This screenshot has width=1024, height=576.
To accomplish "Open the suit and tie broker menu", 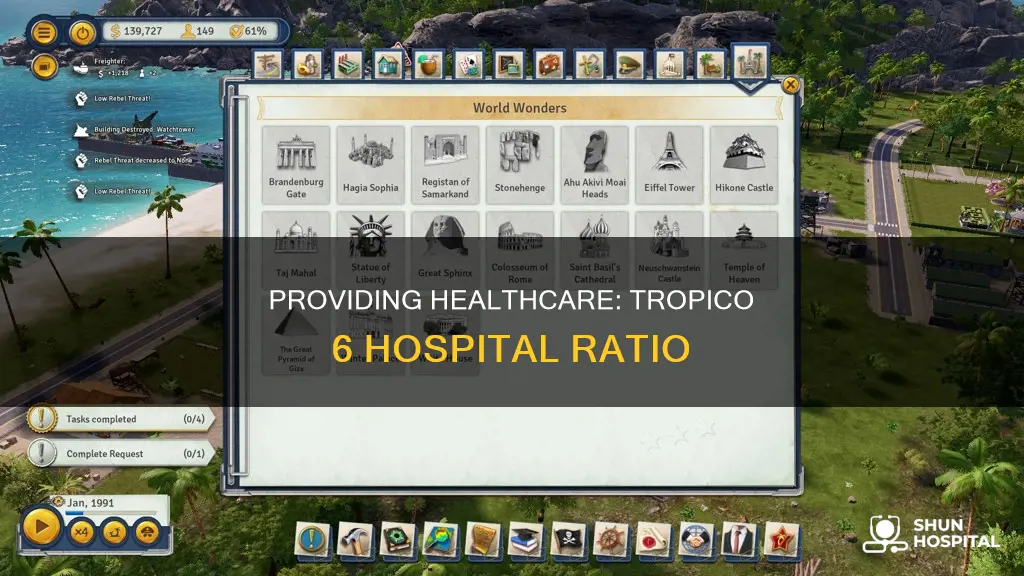I will point(739,540).
